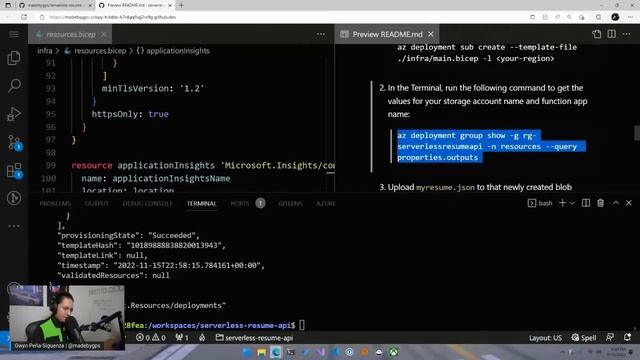Split the terminal panel
The height and width of the screenshot is (360, 640).
586,203
